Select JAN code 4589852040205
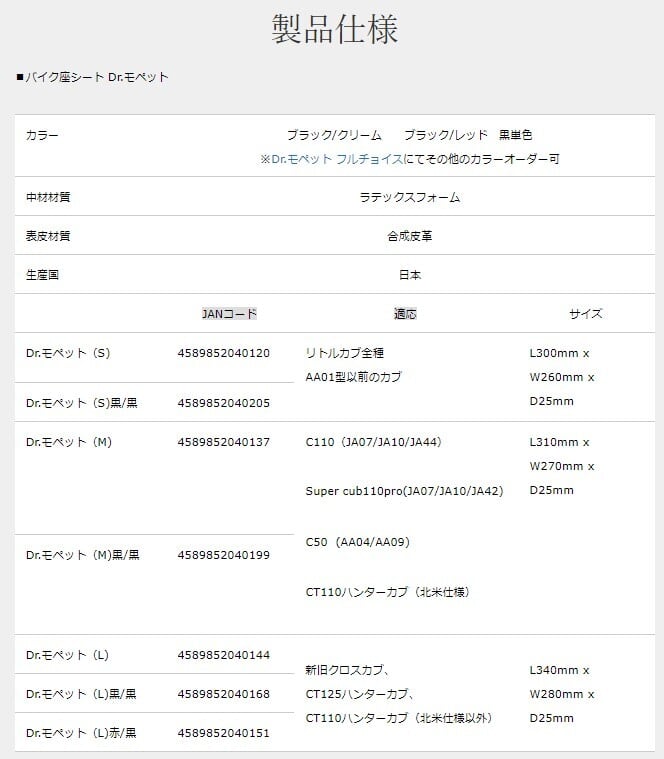The image size is (664, 759). (x=224, y=403)
